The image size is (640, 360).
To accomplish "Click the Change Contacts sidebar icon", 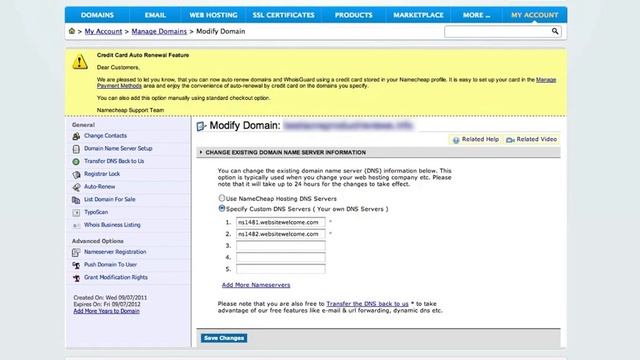I will tap(76, 136).
